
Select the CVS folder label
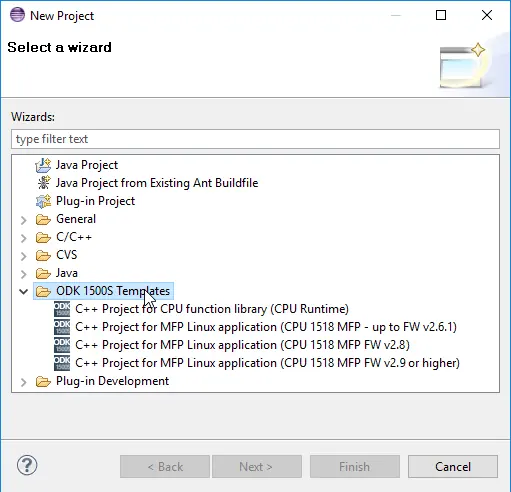[67, 255]
